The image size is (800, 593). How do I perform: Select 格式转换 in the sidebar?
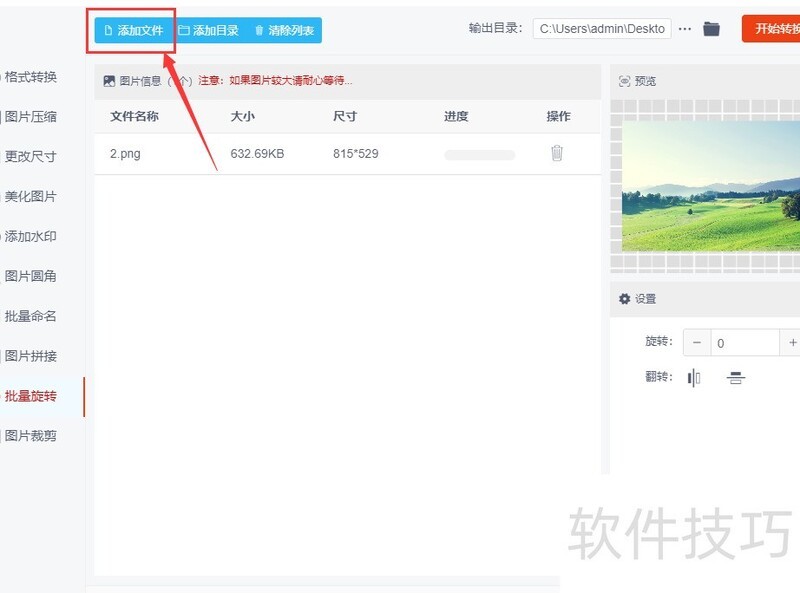click(x=31, y=77)
